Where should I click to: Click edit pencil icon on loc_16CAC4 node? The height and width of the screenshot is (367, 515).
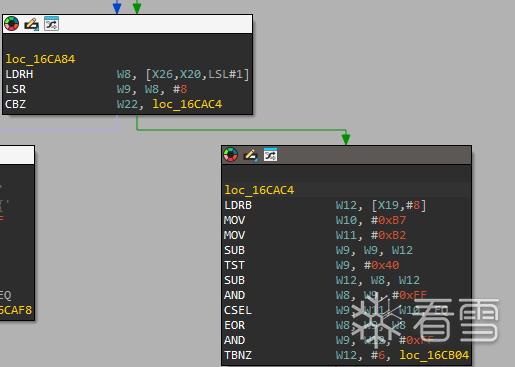point(251,155)
